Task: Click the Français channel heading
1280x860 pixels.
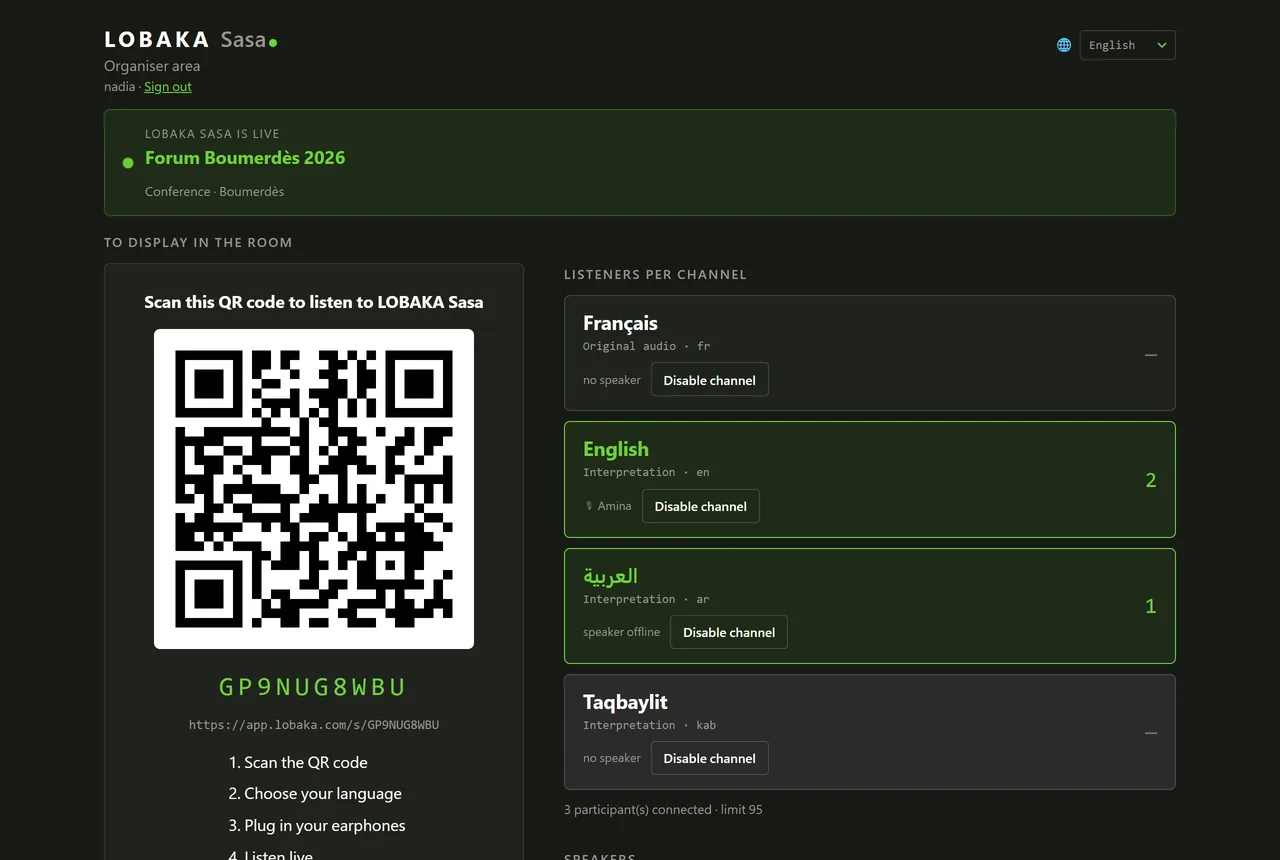Action: click(x=620, y=323)
